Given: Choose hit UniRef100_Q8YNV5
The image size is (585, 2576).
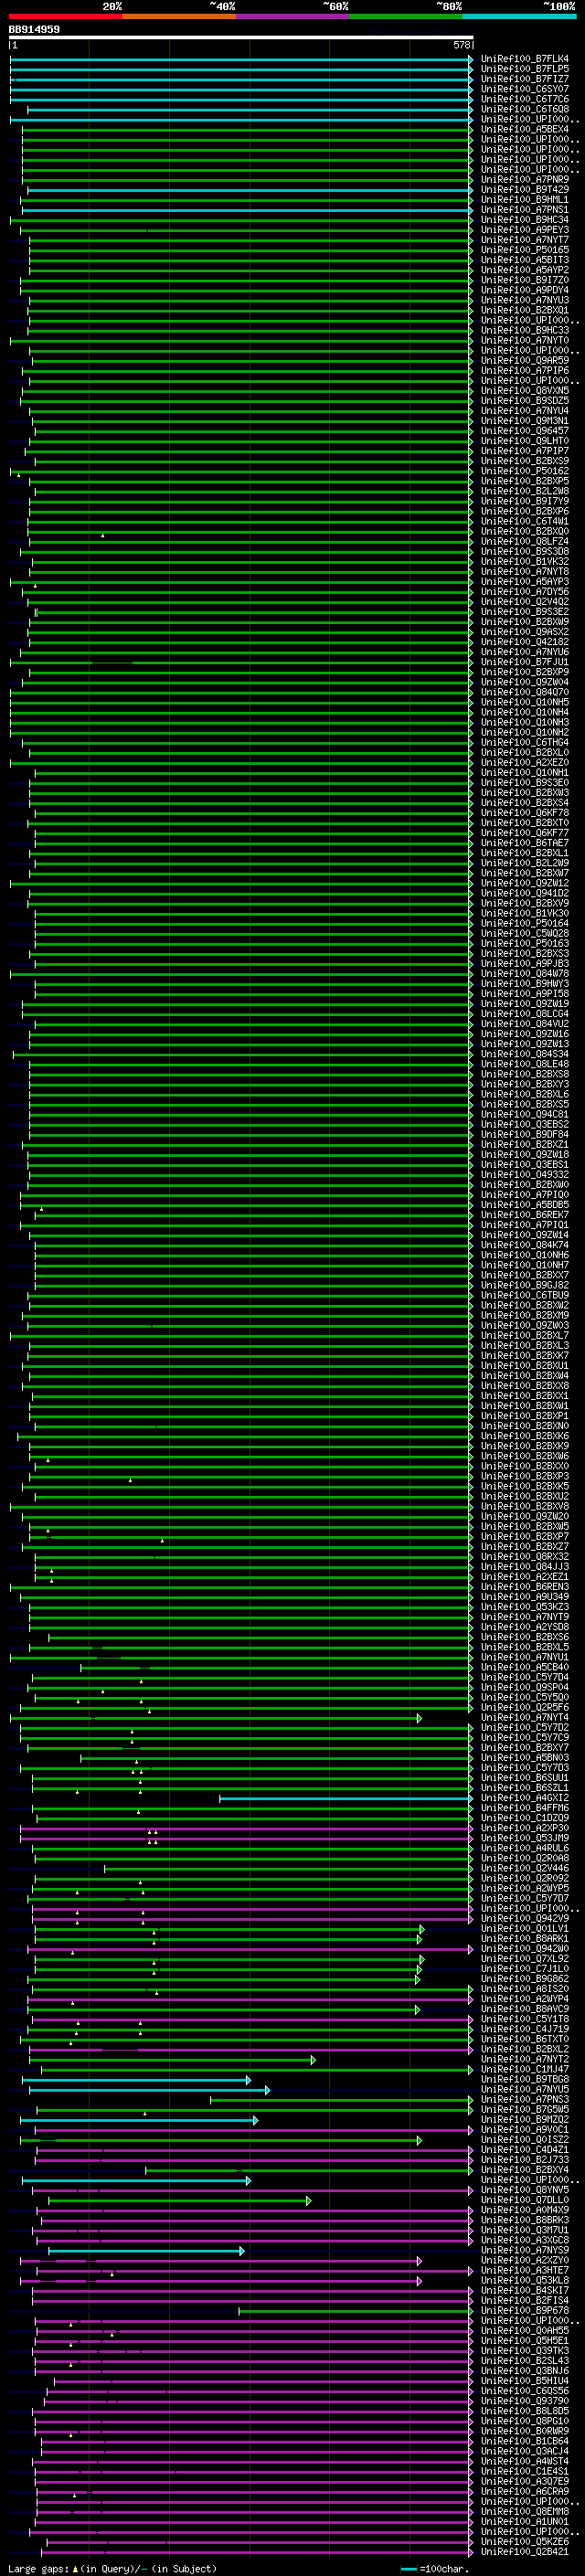Looking at the screenshot, I should 525,2190.
